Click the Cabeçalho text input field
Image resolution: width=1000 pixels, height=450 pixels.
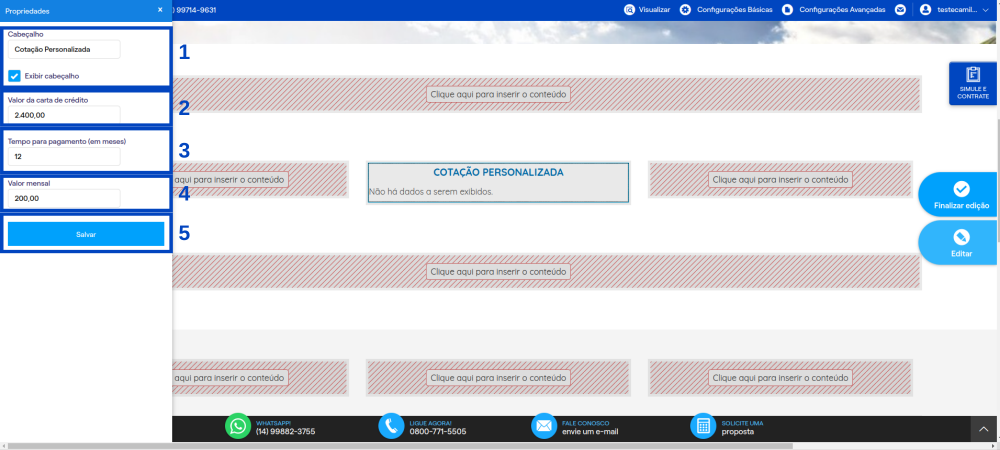pos(64,49)
